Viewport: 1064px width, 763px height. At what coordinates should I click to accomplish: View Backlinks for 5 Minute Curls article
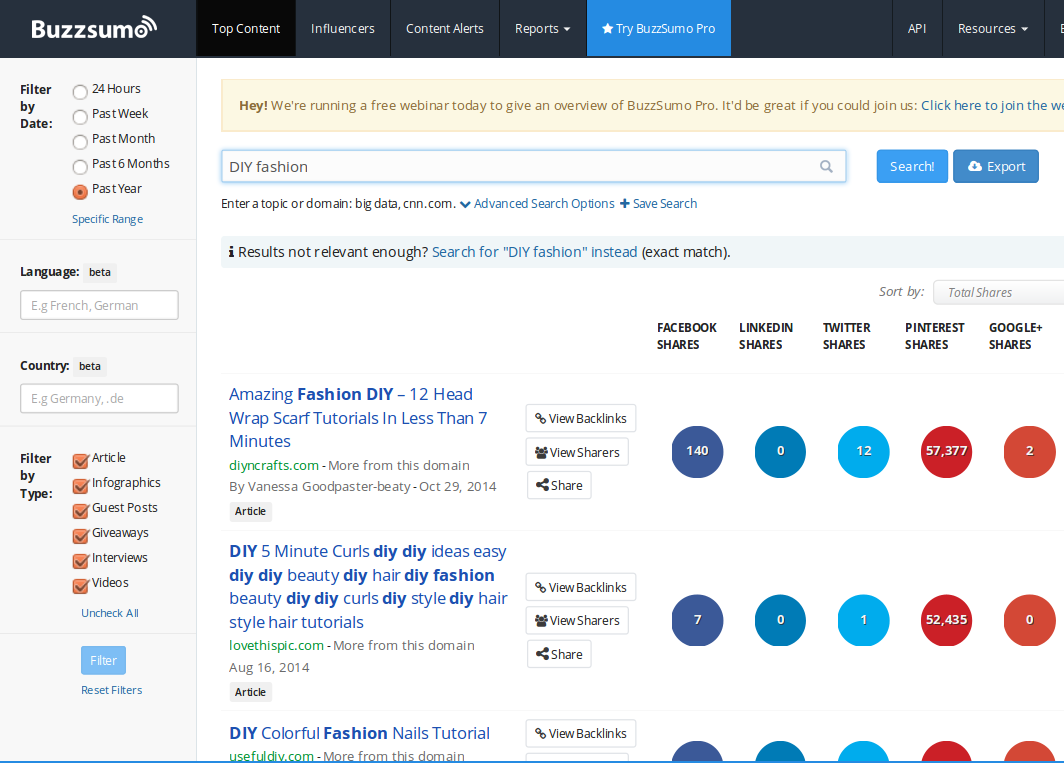[x=581, y=587]
